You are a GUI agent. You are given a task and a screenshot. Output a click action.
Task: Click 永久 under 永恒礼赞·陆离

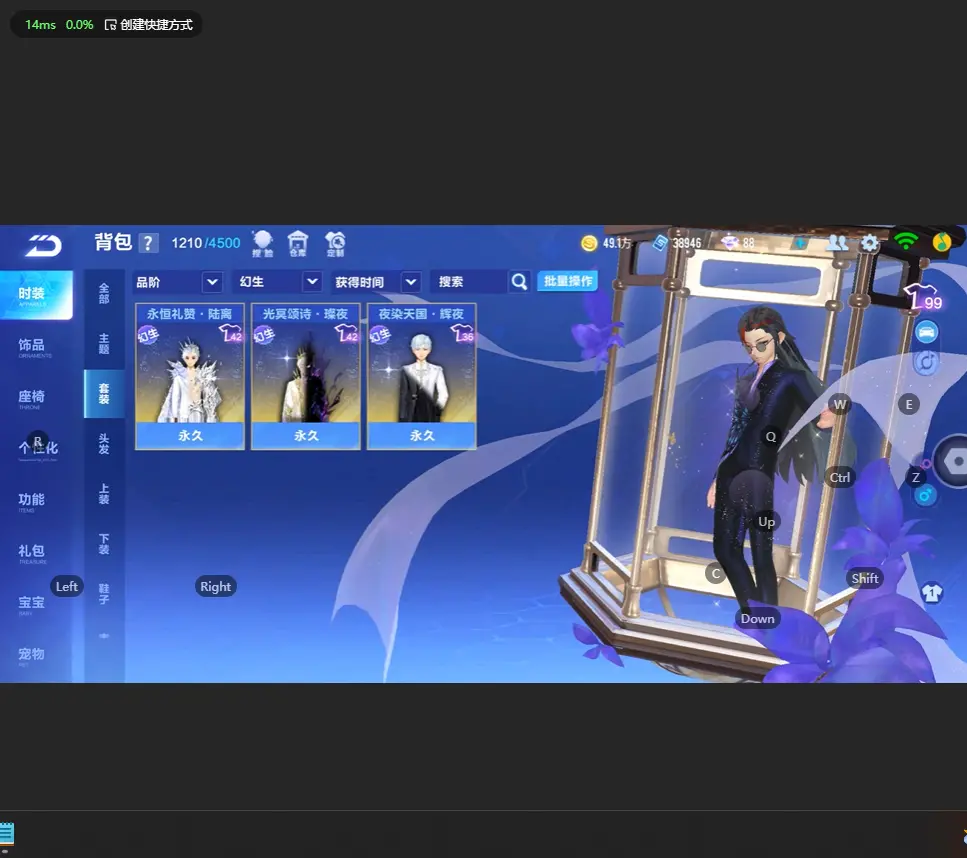190,435
